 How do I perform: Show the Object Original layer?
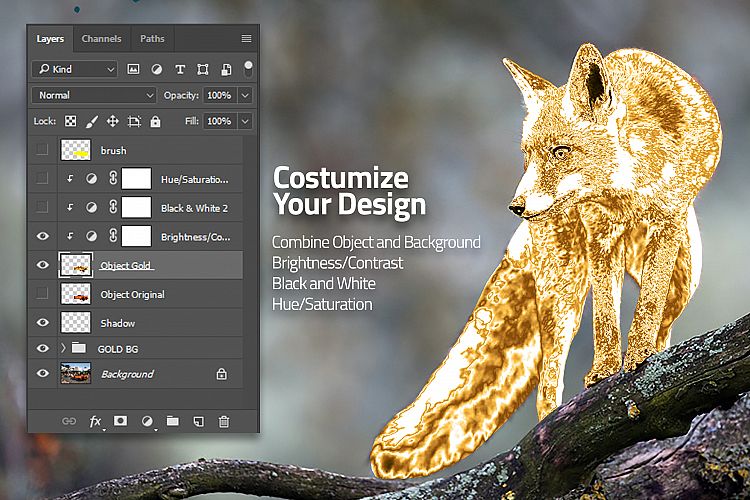[x=42, y=294]
